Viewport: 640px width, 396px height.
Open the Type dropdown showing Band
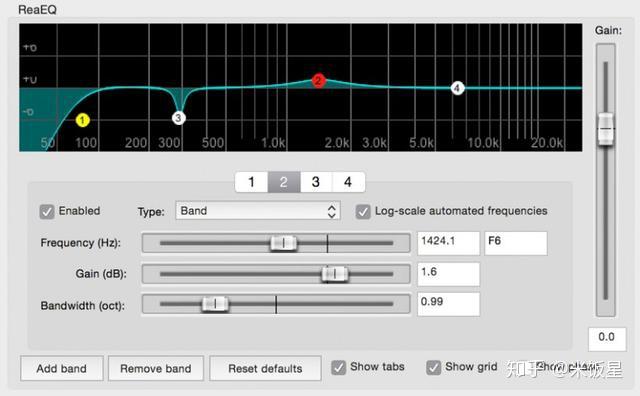[x=258, y=211]
